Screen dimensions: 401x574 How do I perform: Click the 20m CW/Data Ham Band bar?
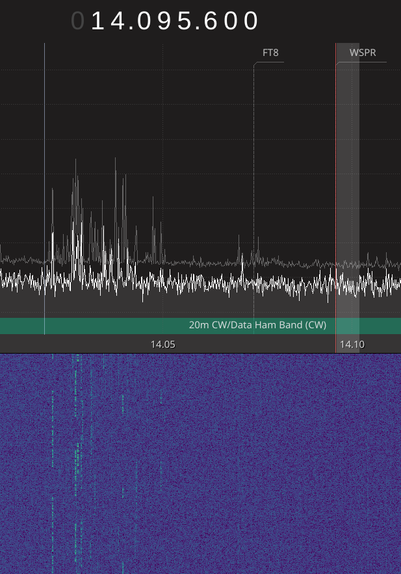[x=200, y=325]
